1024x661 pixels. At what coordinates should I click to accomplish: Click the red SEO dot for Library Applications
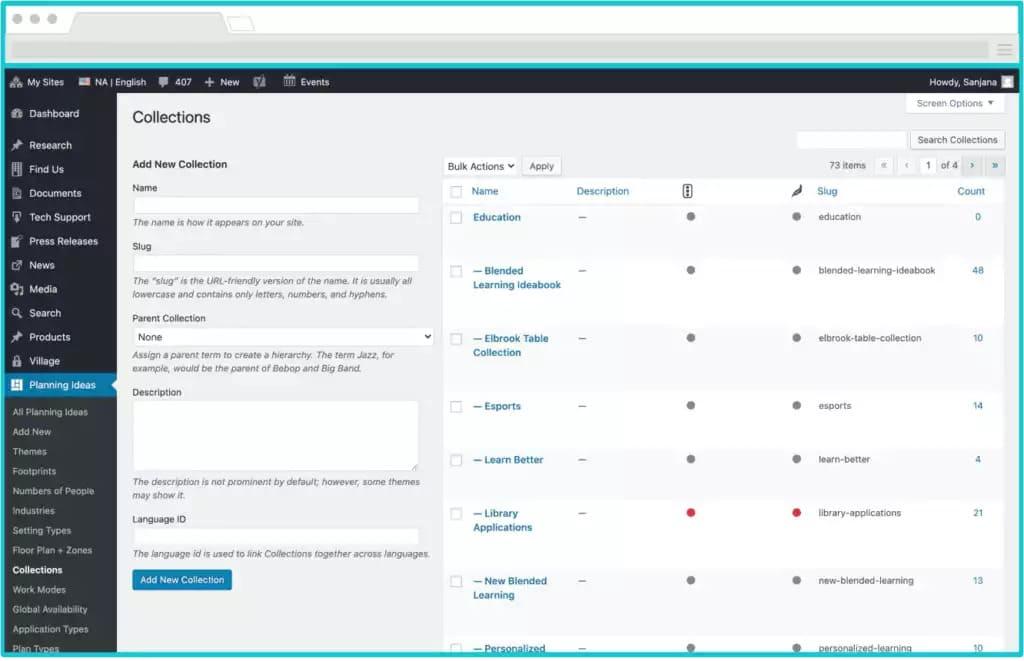691,513
